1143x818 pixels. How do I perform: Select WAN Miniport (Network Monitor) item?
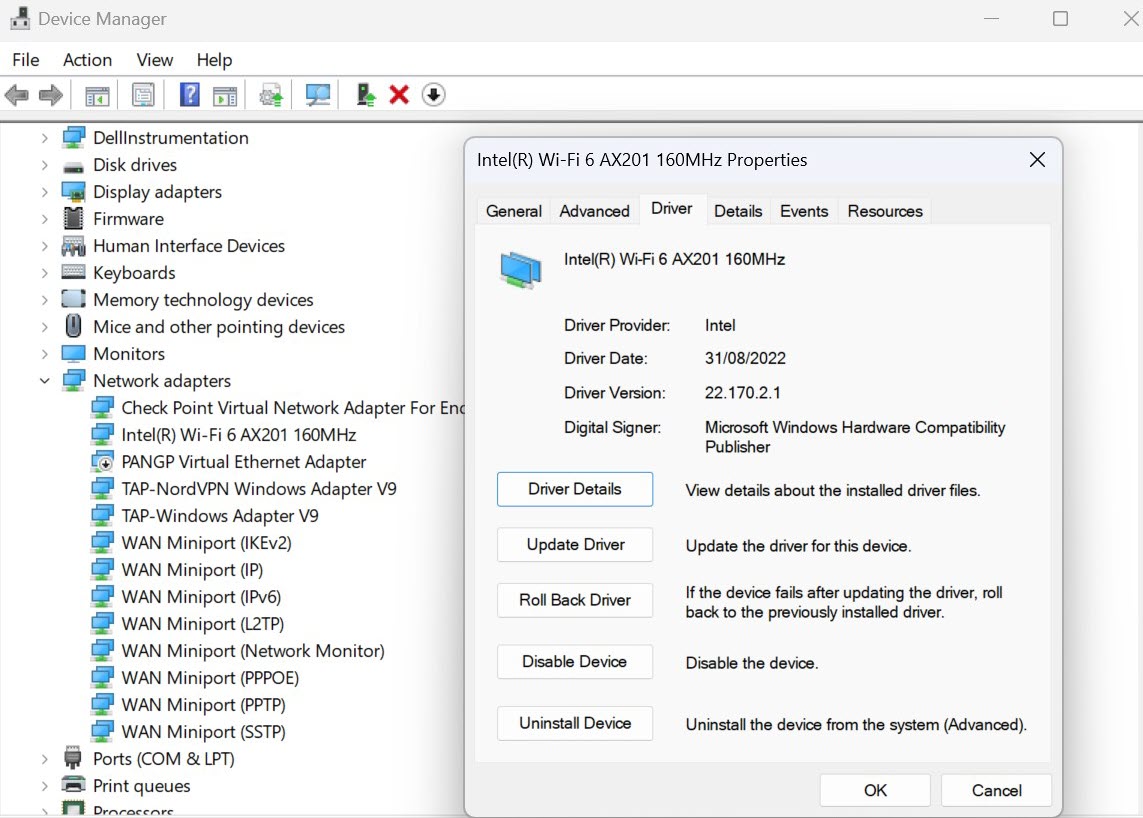(253, 651)
